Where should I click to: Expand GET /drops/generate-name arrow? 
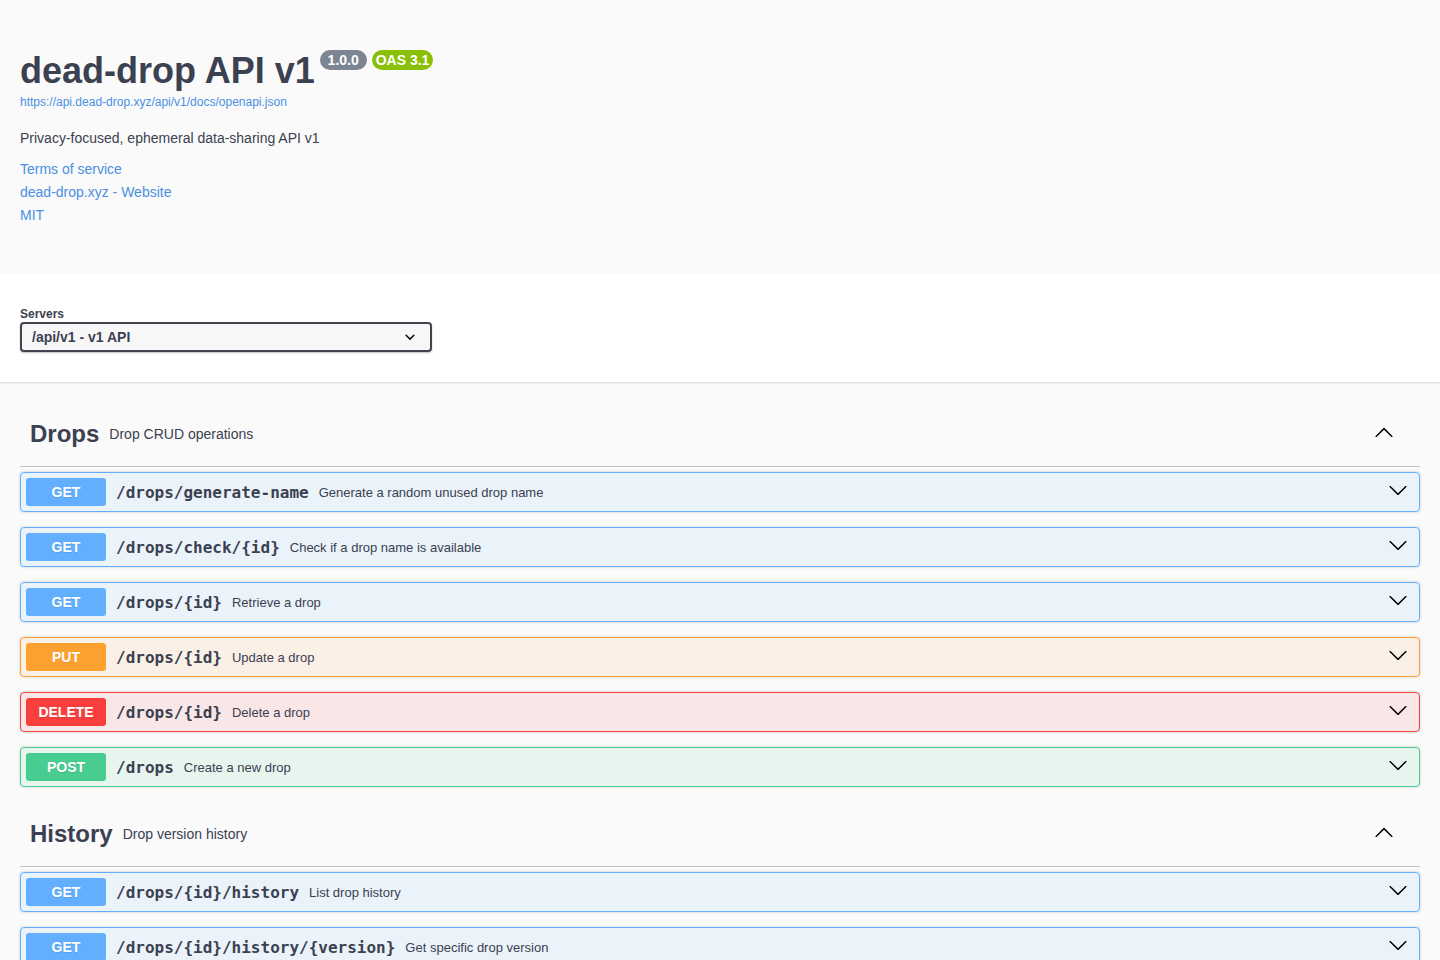(x=1398, y=491)
